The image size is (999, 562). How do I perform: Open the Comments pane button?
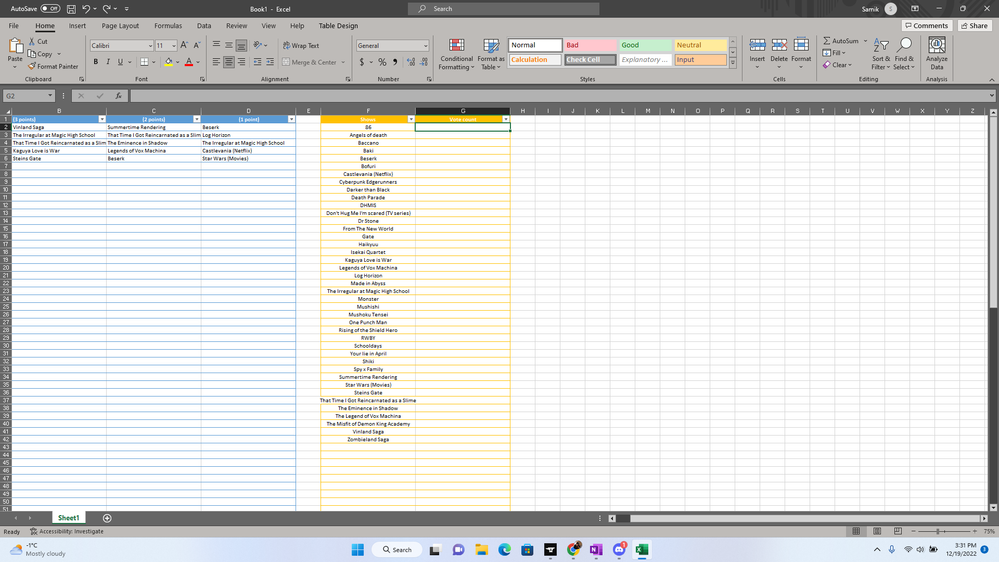(x=926, y=25)
